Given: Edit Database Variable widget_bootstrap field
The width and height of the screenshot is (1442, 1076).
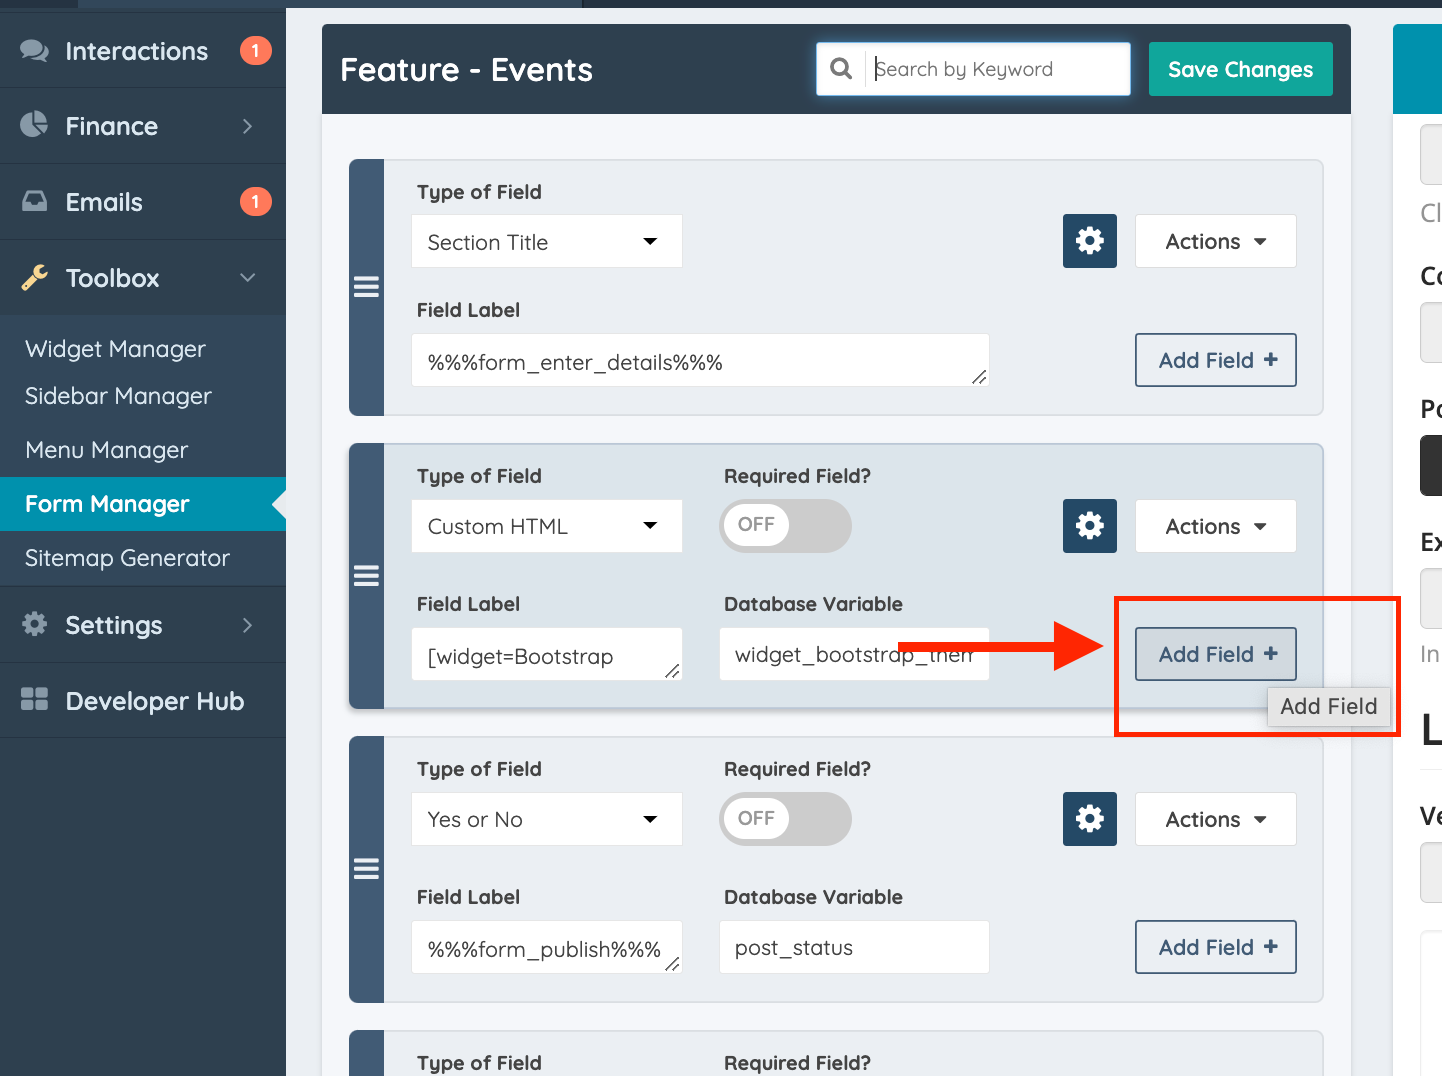Looking at the screenshot, I should (x=854, y=654).
